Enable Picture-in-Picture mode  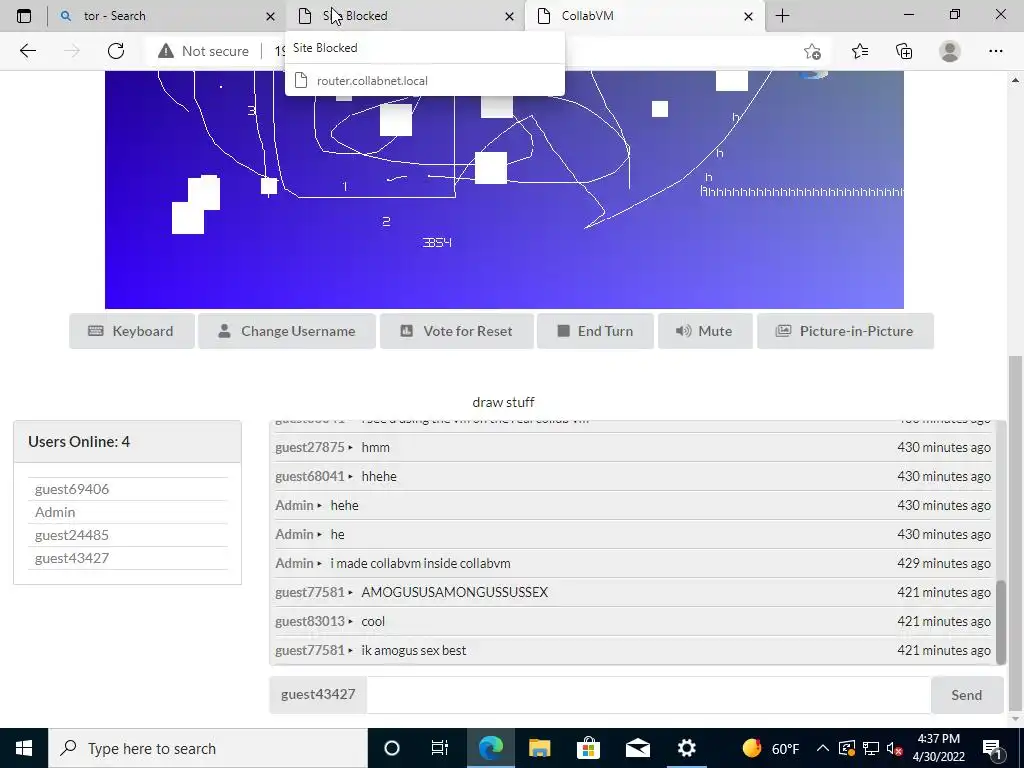(x=845, y=331)
